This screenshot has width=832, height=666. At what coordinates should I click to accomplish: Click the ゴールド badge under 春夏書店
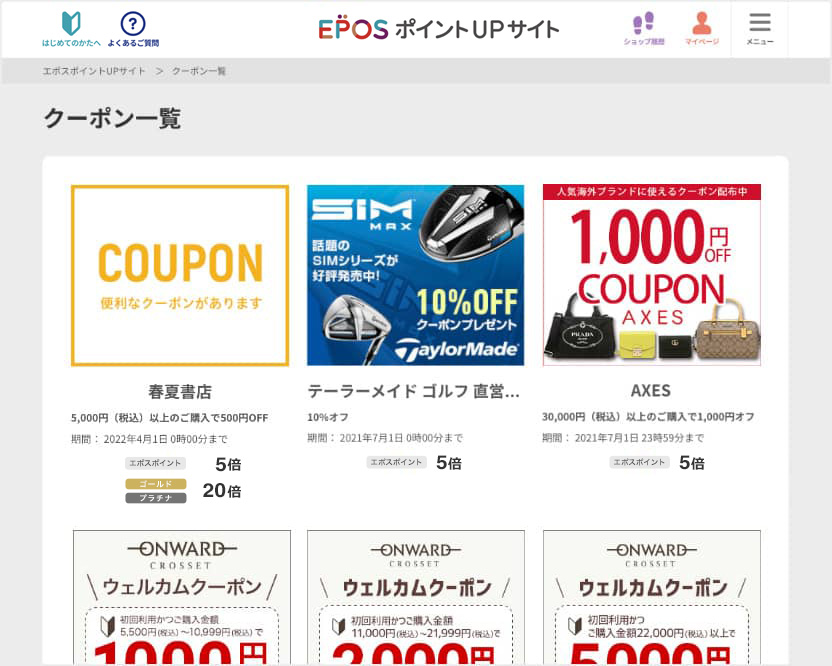tap(156, 484)
